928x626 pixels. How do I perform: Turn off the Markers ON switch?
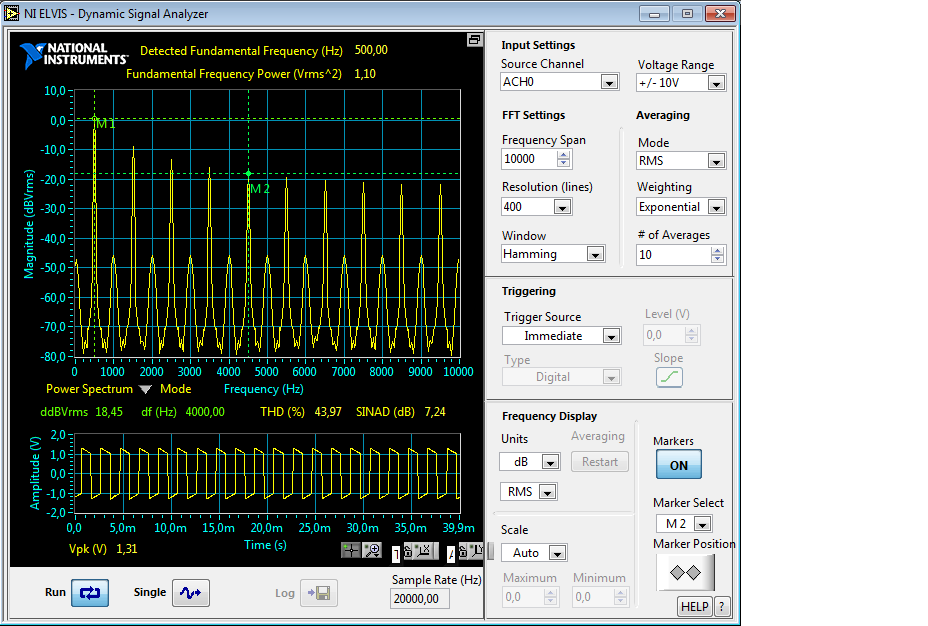click(679, 465)
